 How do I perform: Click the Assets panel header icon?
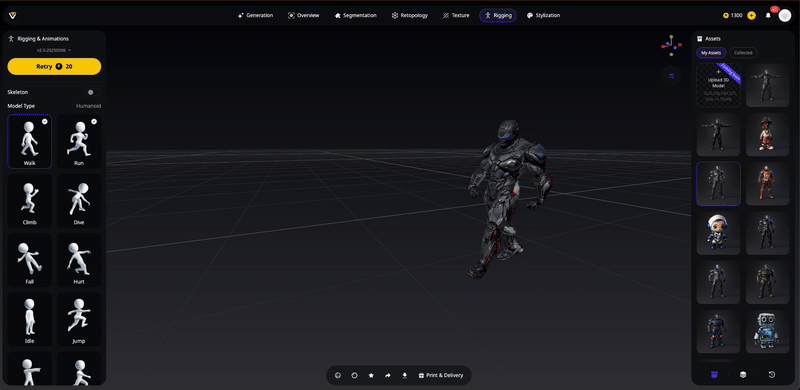(699, 39)
